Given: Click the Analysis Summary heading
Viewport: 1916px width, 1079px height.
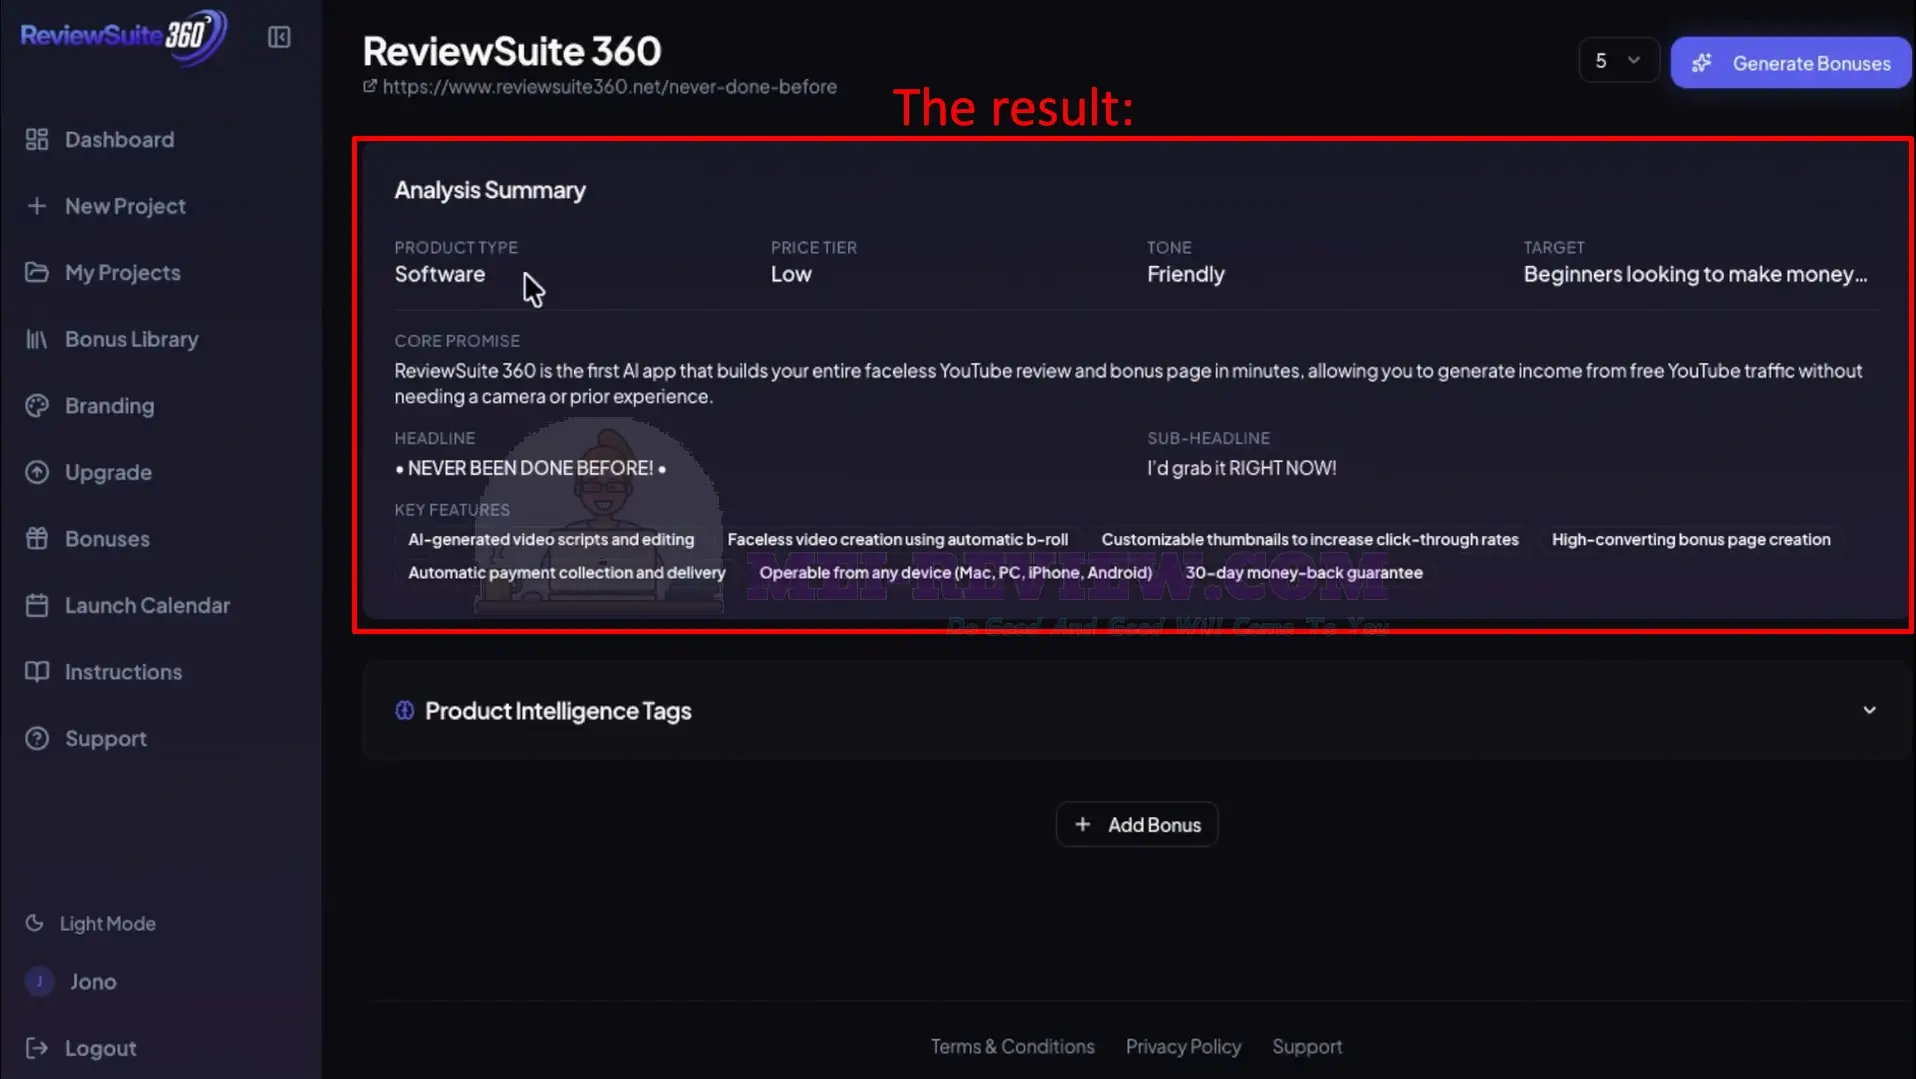Looking at the screenshot, I should [490, 190].
